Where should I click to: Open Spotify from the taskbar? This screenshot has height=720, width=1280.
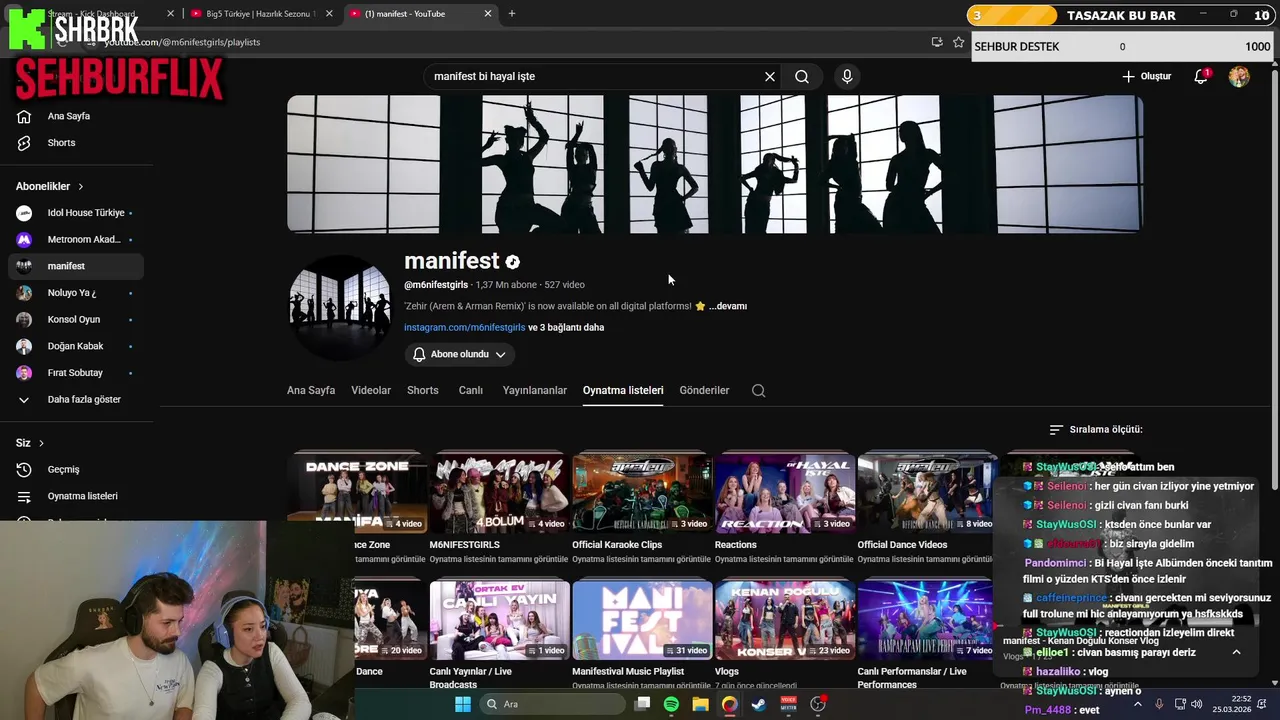(671, 704)
